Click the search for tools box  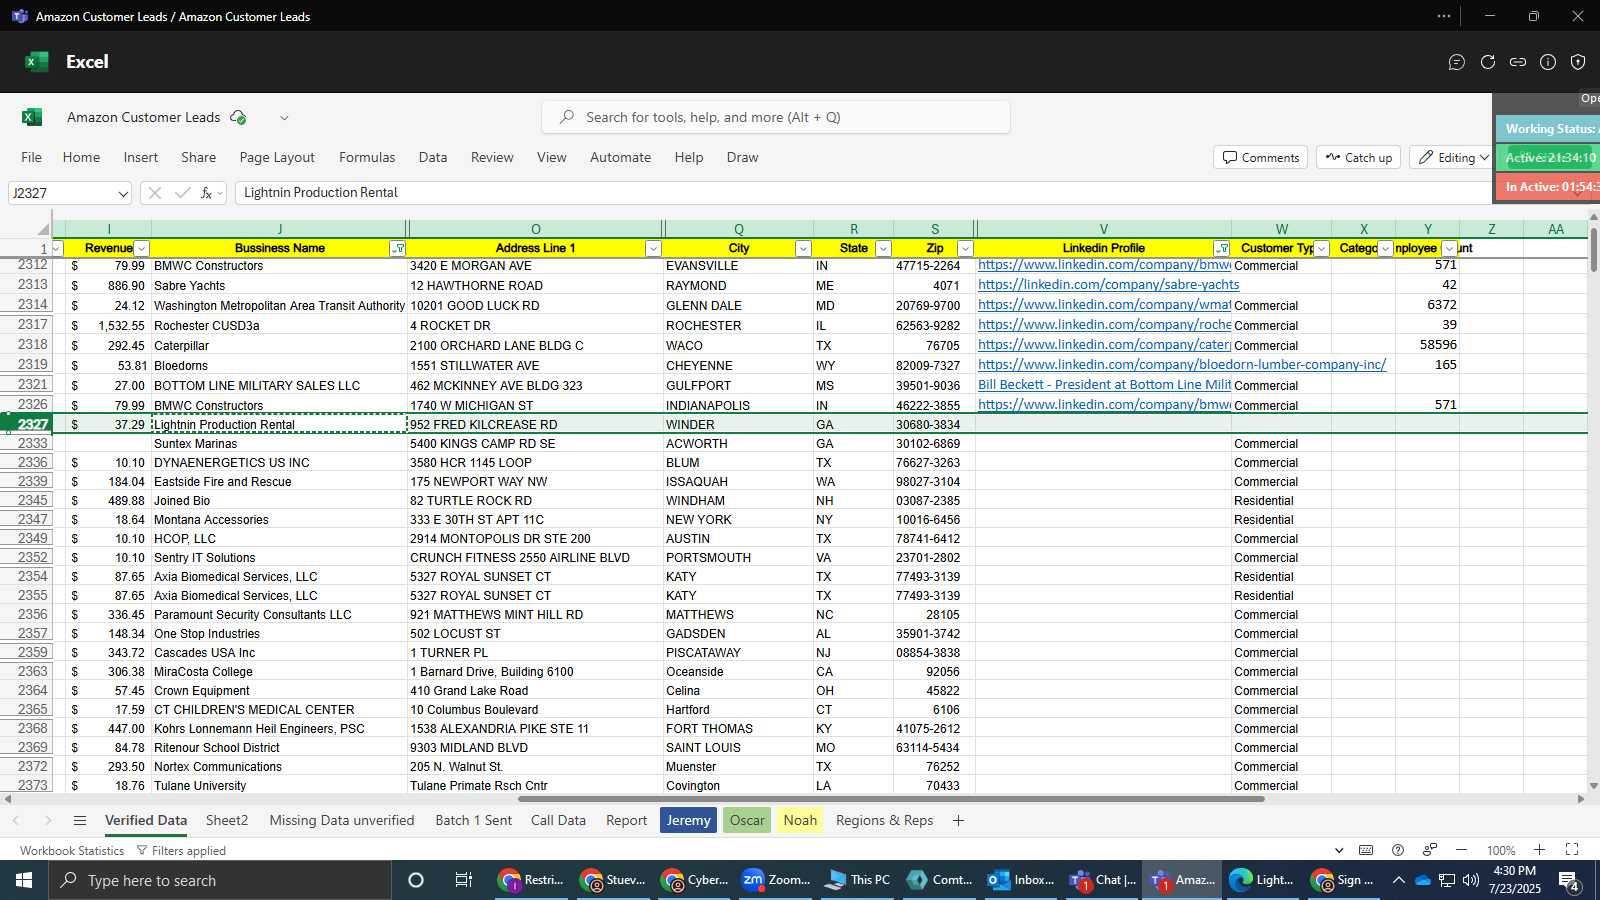point(776,117)
